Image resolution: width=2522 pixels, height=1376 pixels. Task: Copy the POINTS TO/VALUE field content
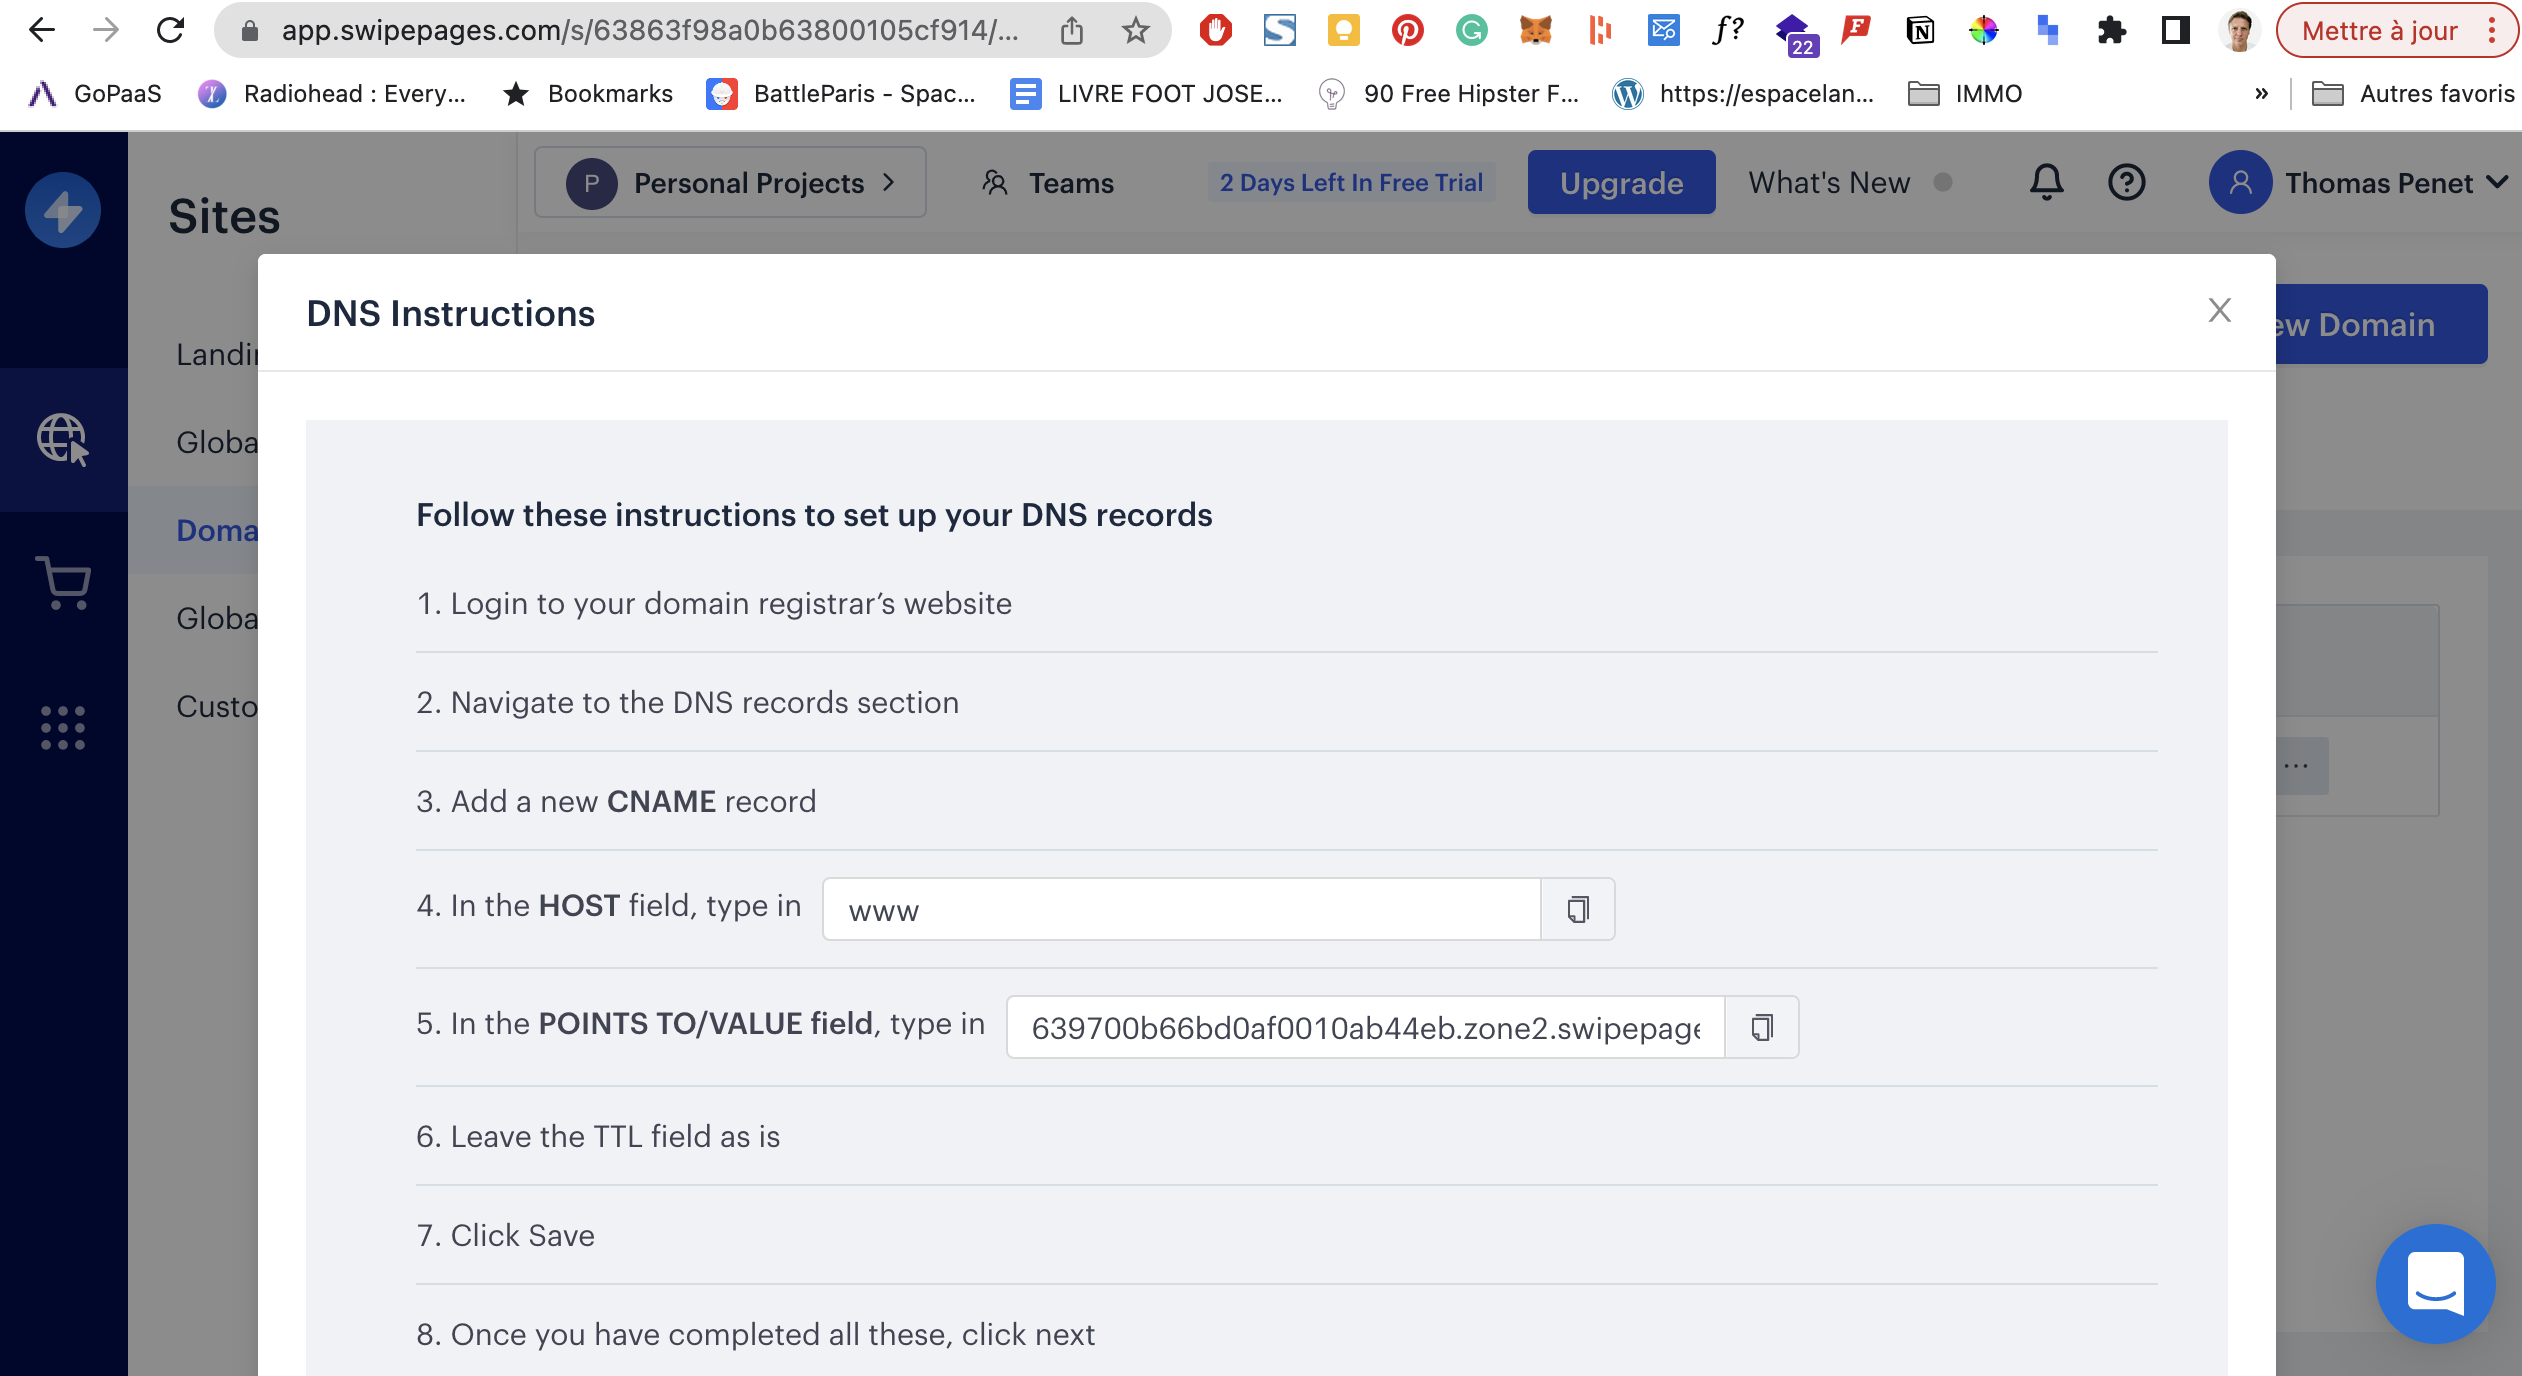pos(1761,1027)
